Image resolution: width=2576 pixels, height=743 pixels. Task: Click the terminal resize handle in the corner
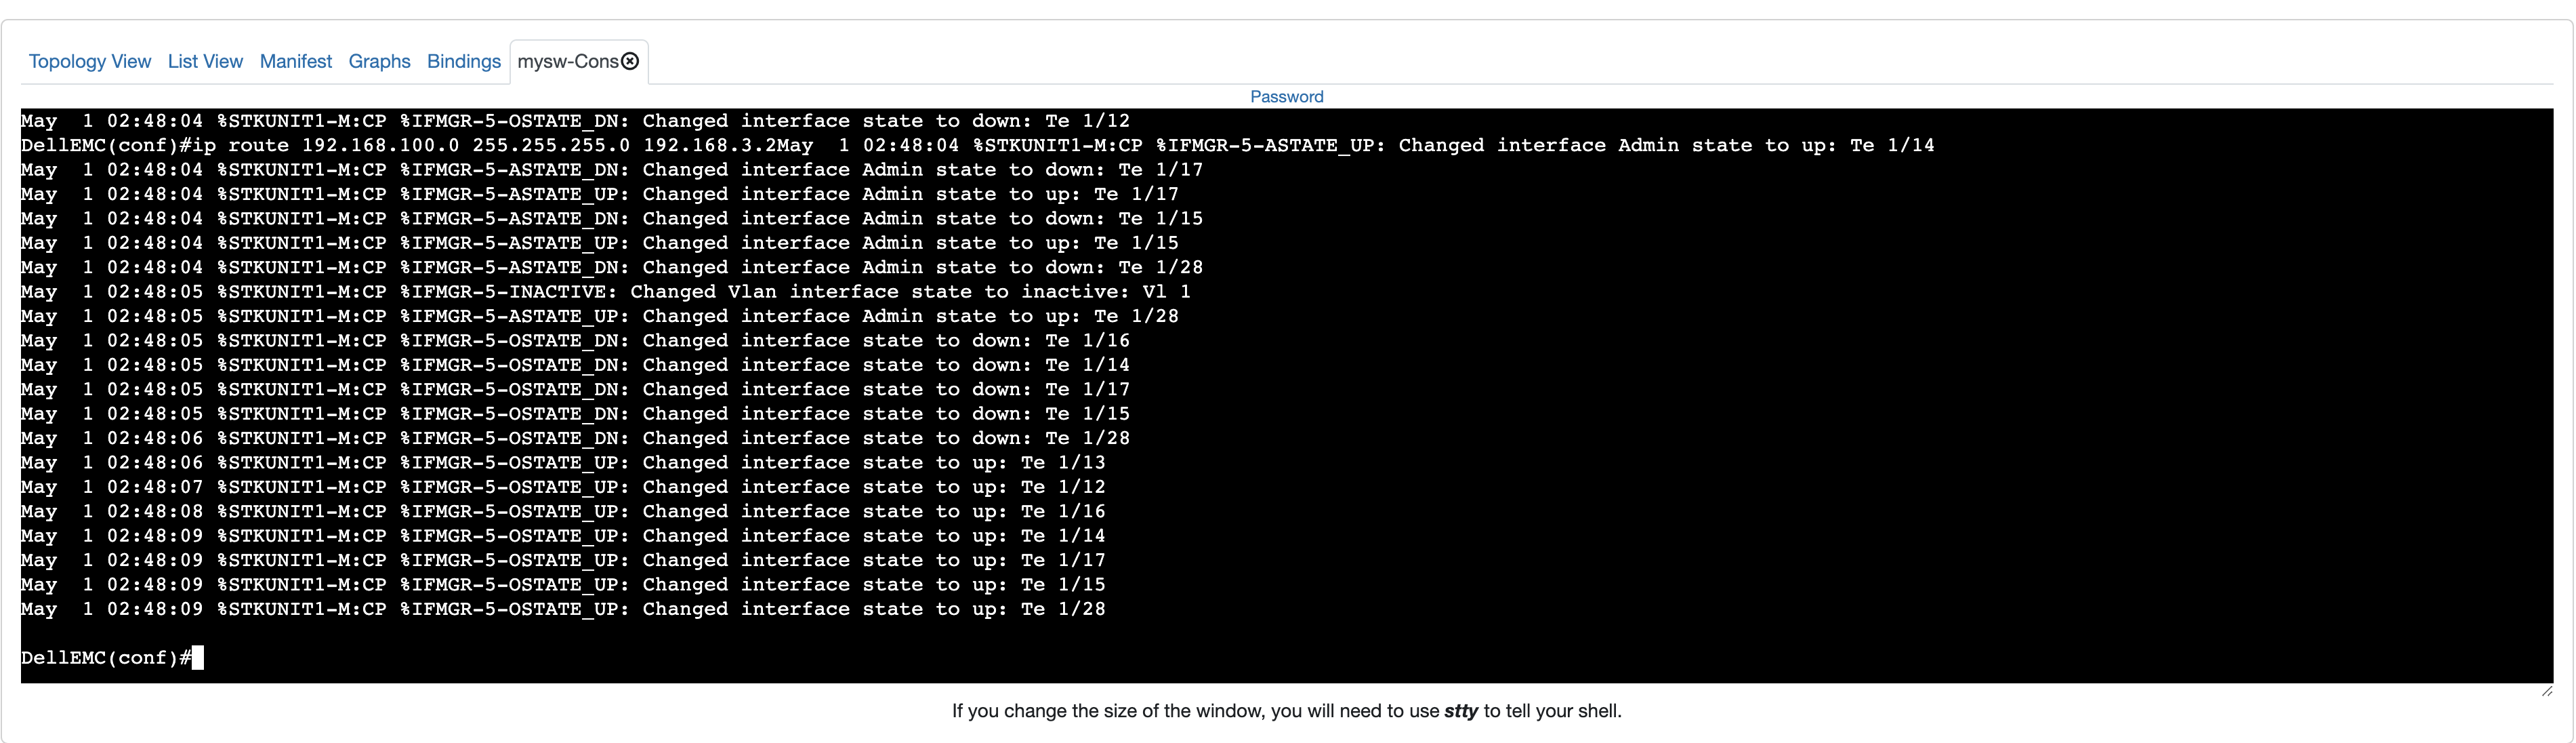coord(2546,691)
